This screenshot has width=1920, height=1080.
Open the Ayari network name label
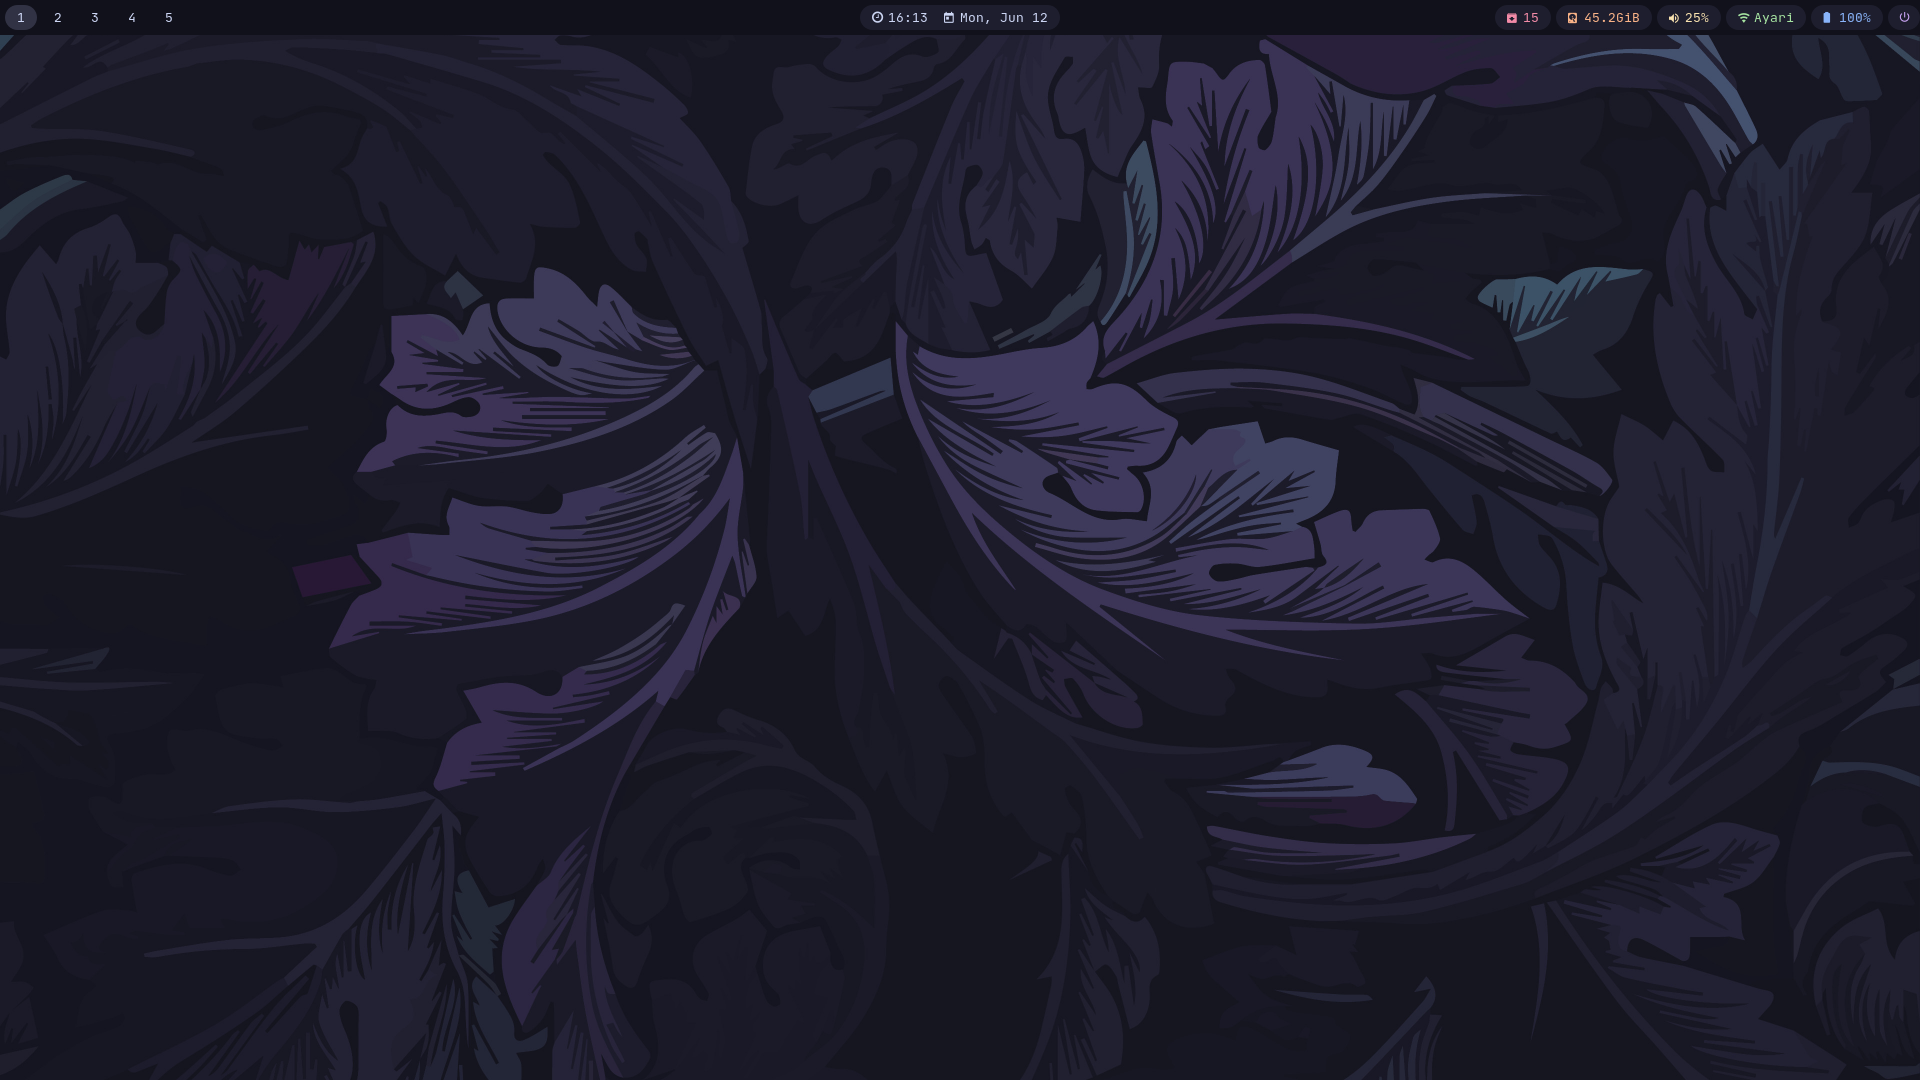point(1773,18)
